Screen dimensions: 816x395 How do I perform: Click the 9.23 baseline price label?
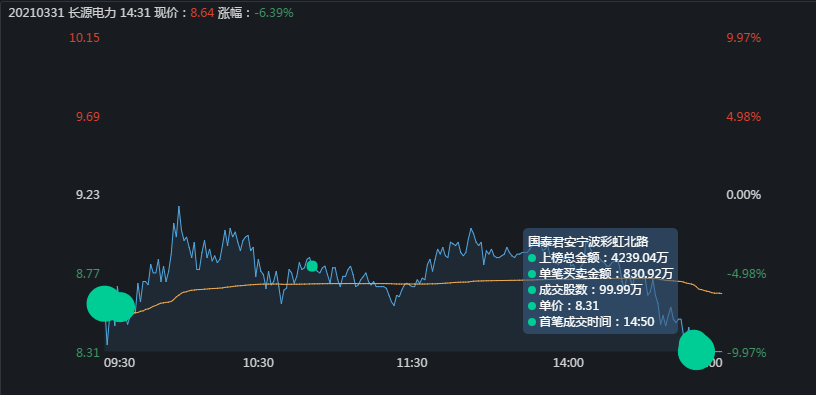coord(88,195)
